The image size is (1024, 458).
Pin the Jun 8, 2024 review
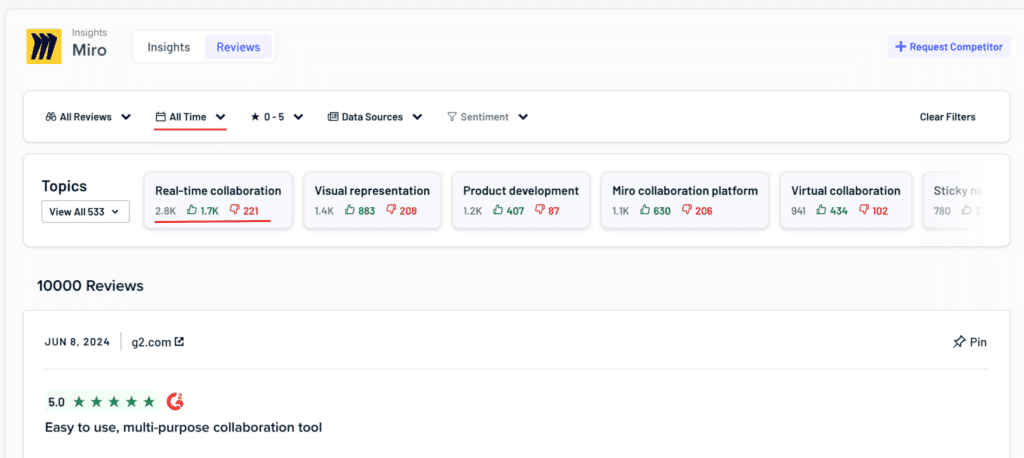click(x=970, y=342)
